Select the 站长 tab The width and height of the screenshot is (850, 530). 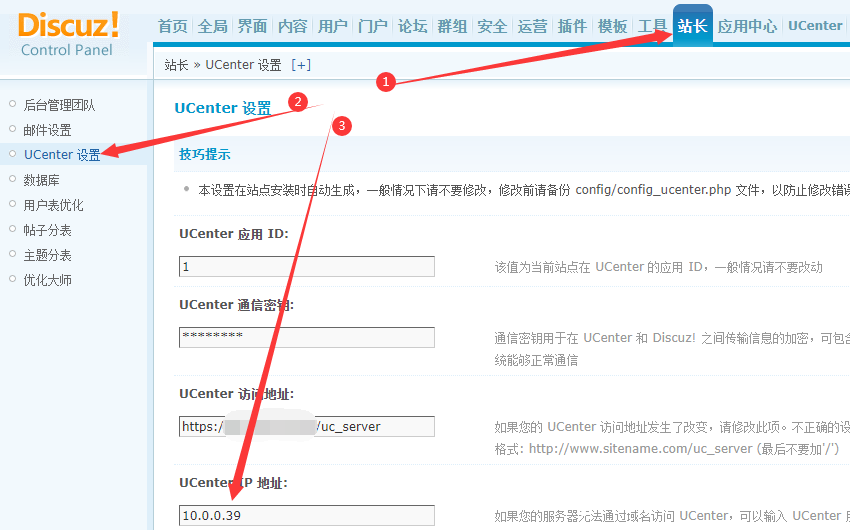692,27
